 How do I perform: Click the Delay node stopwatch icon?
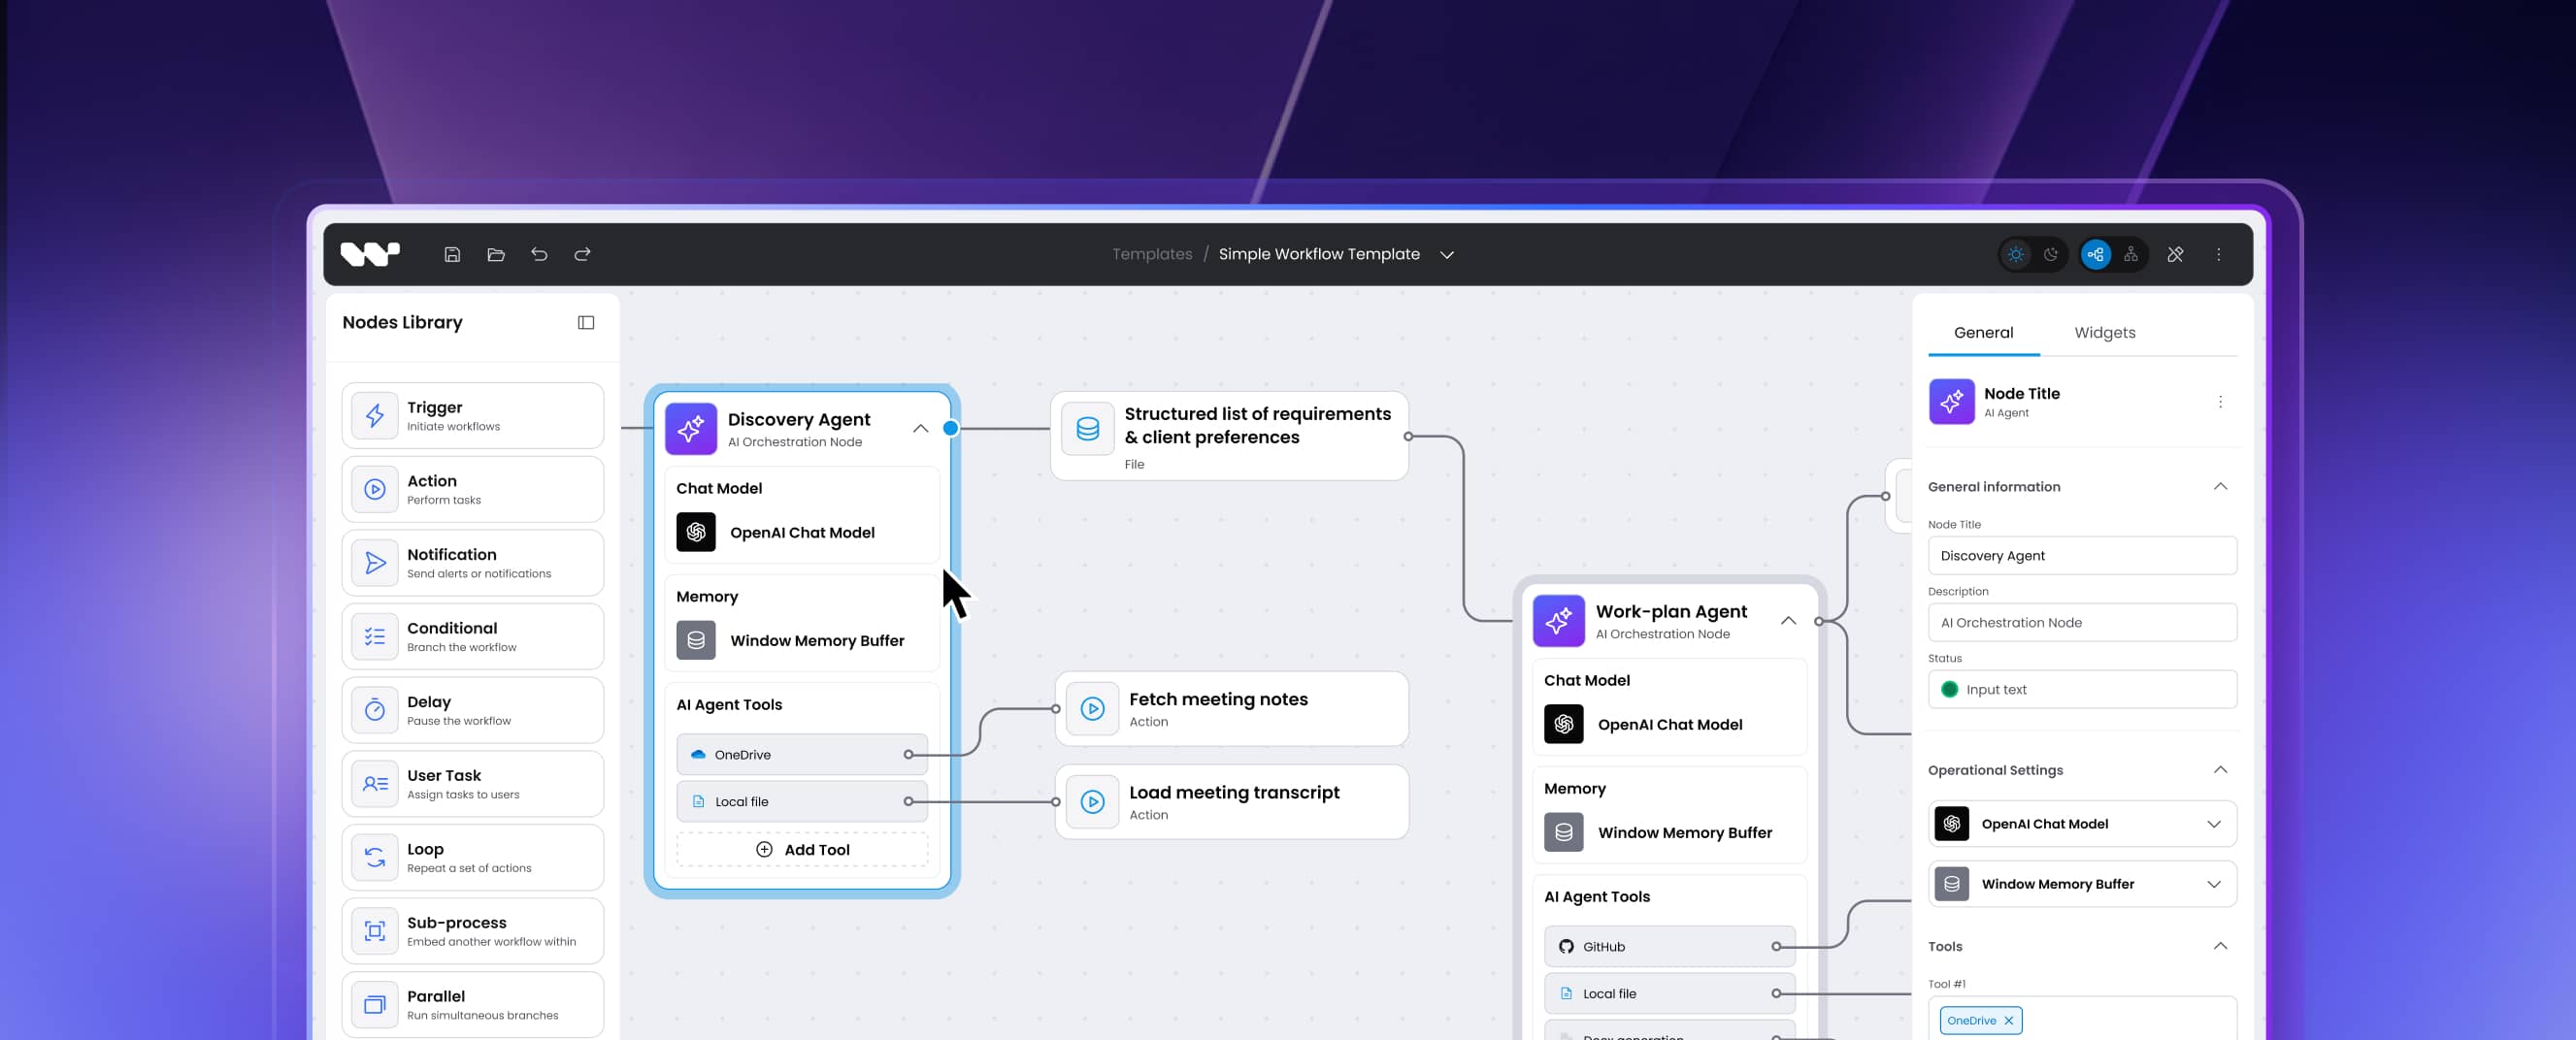[x=374, y=710]
